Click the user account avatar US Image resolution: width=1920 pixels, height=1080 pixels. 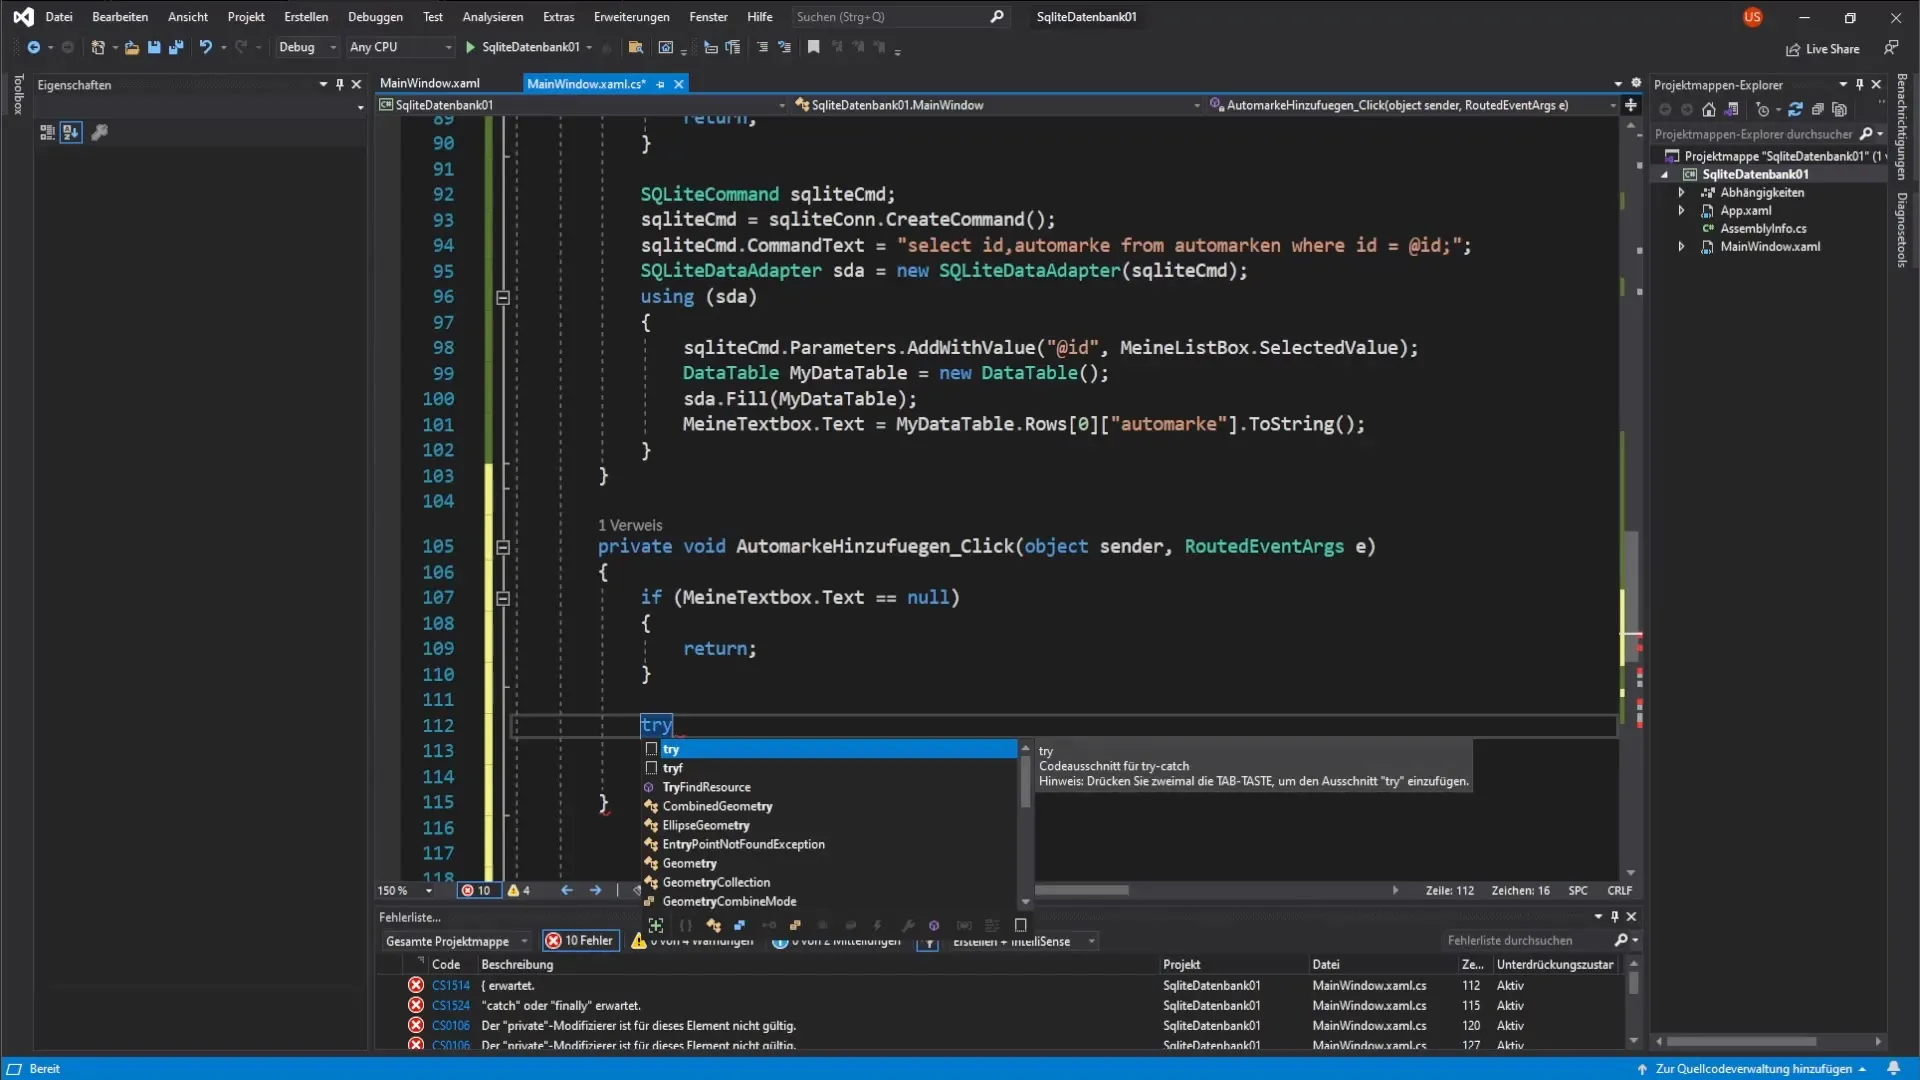[1752, 17]
